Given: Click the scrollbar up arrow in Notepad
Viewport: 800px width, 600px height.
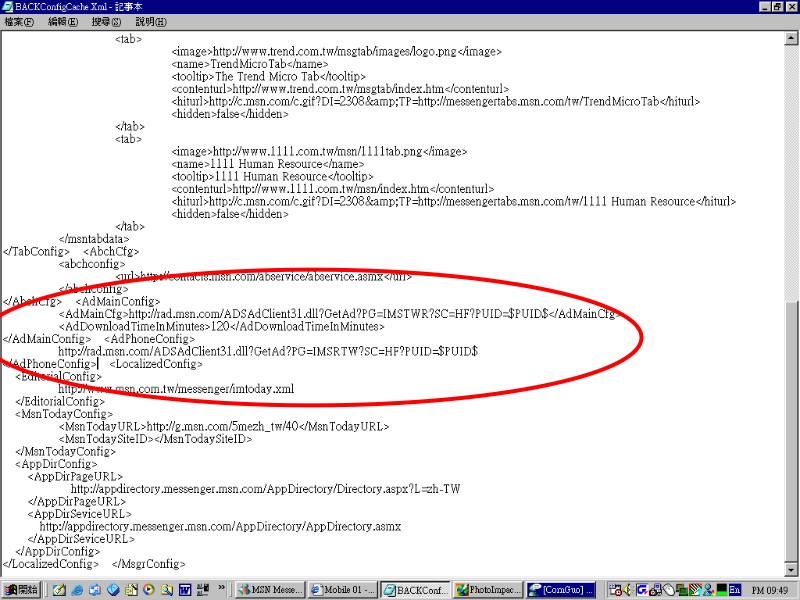Looking at the screenshot, I should pos(791,37).
